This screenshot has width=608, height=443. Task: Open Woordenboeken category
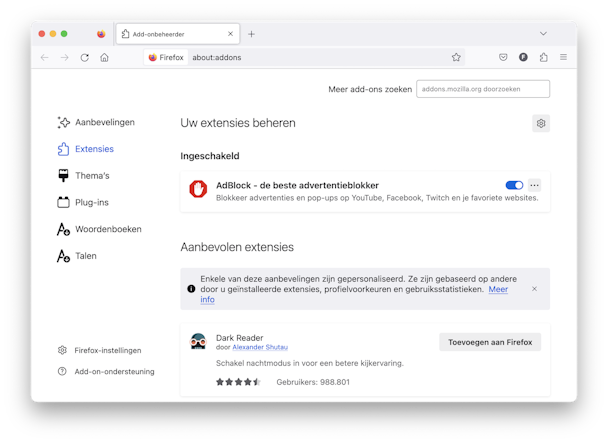[99, 229]
